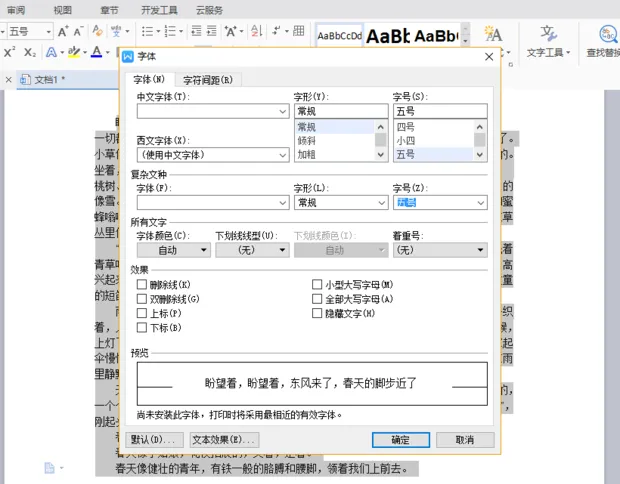620x484 pixels.
Task: Check the Subscript (下标) box
Action: [142, 327]
